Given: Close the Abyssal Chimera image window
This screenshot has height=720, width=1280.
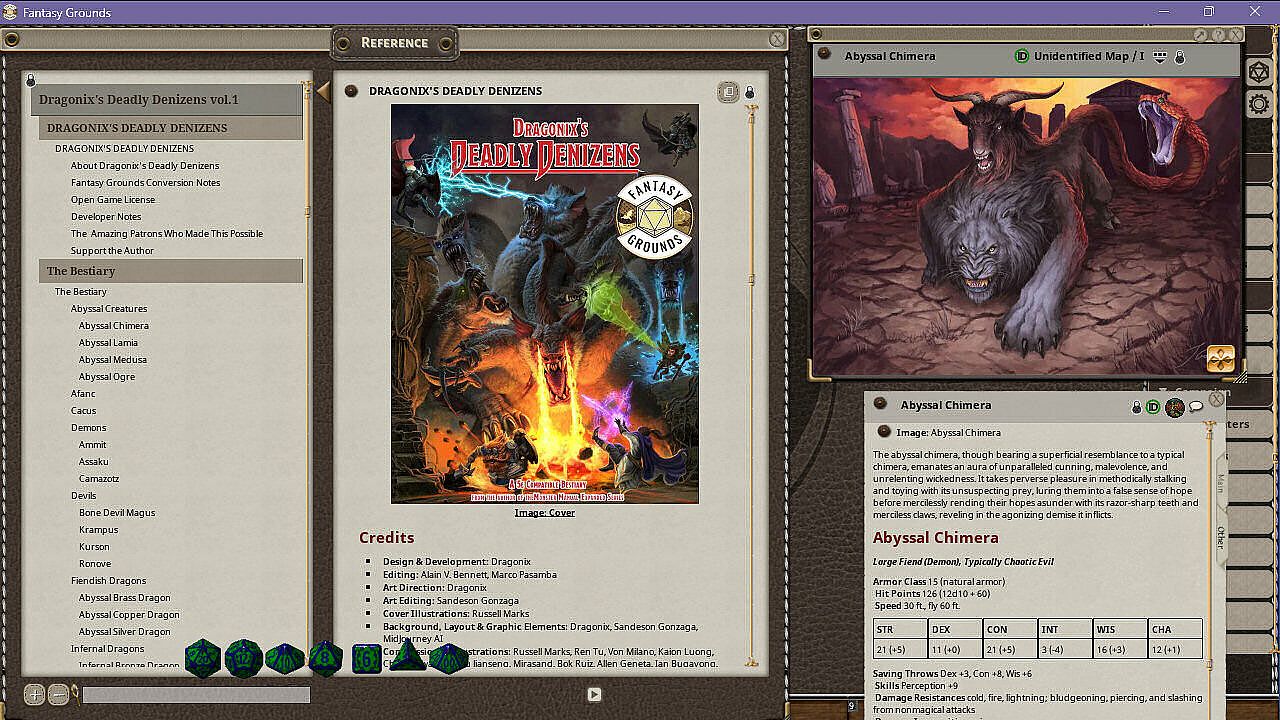Looking at the screenshot, I should click(x=1235, y=35).
